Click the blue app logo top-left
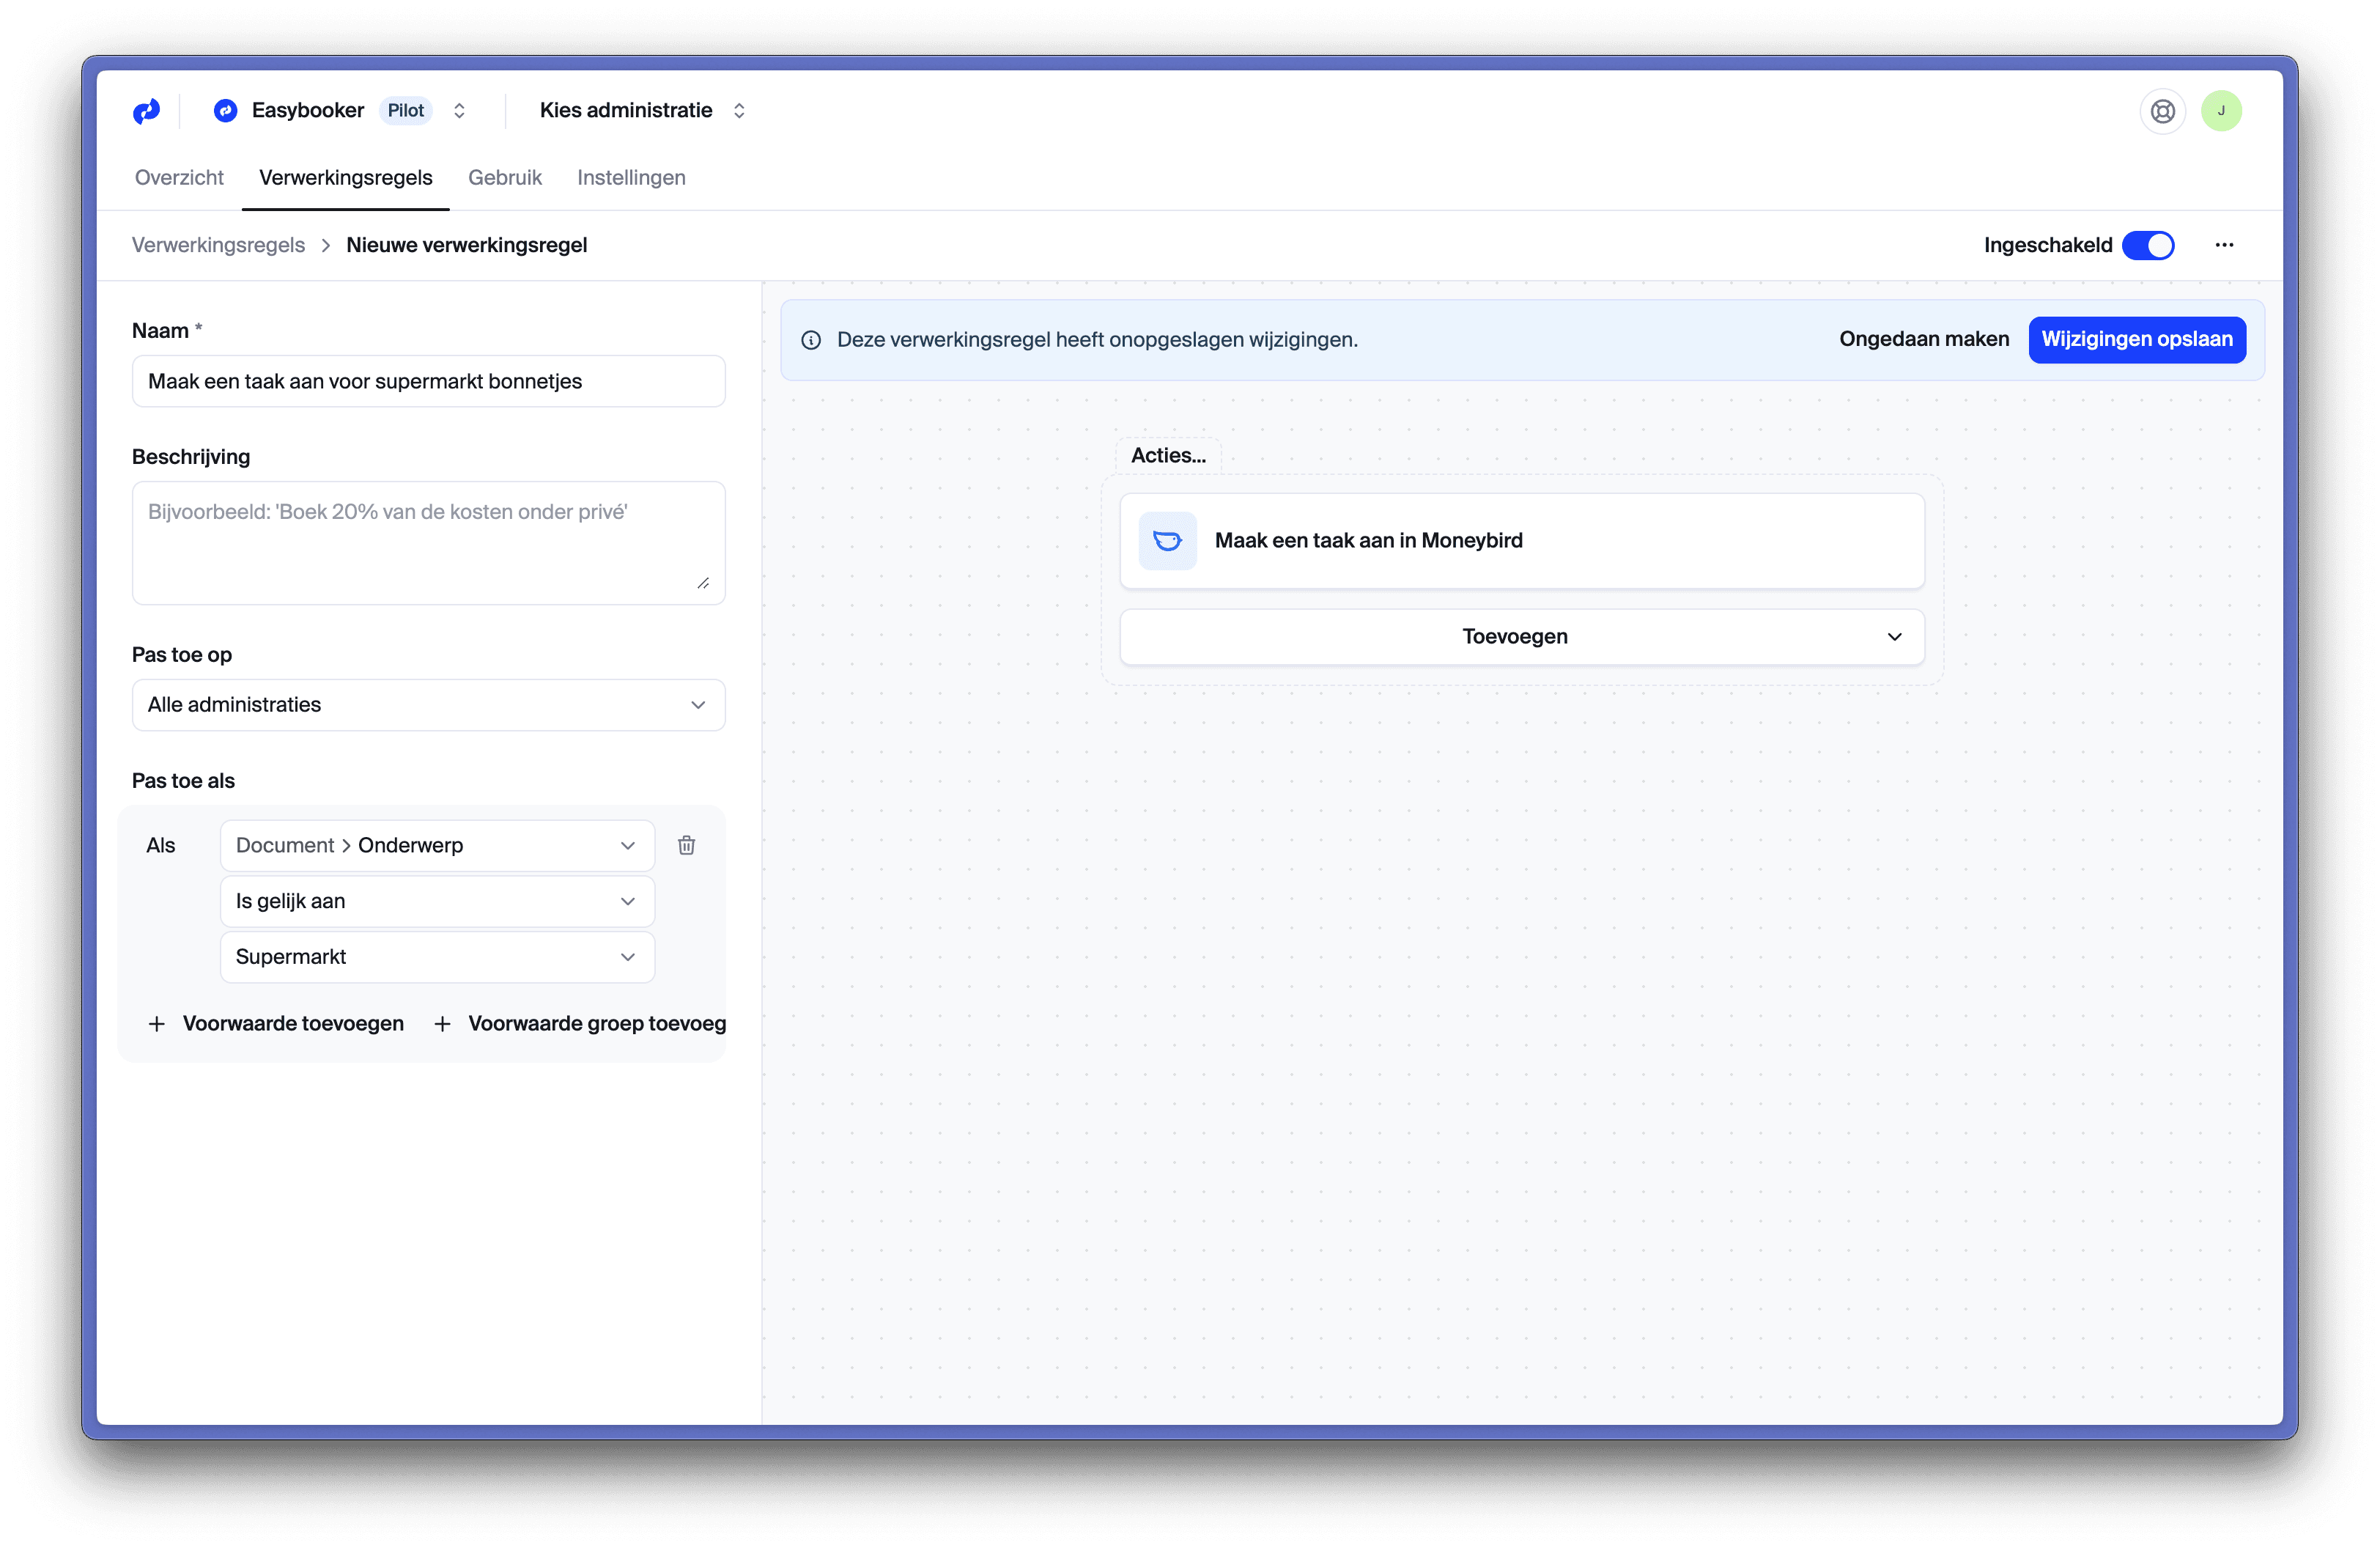2380x1548 pixels. tap(146, 111)
